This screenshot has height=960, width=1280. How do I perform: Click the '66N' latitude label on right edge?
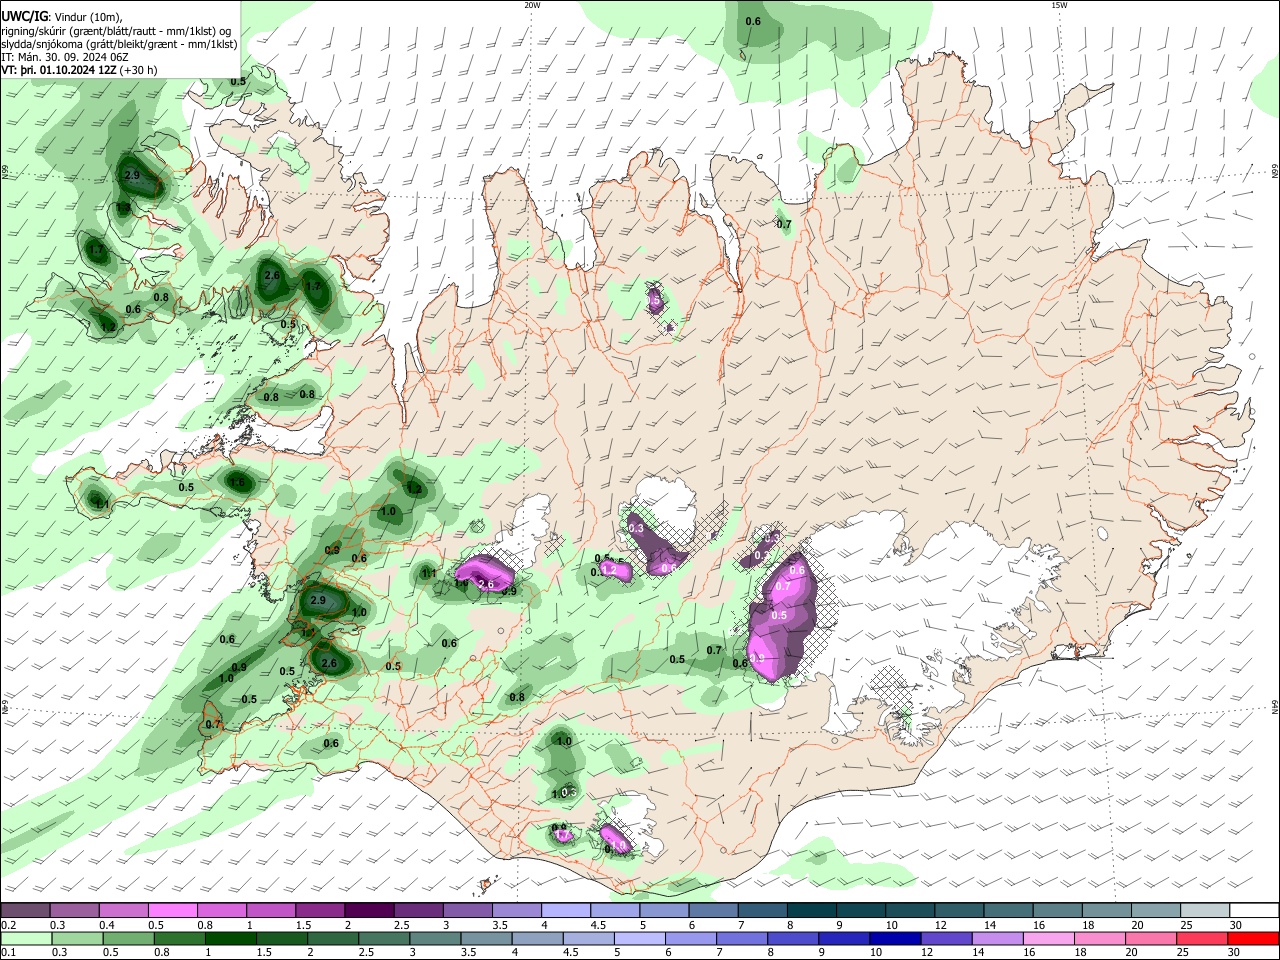pos(1275,173)
